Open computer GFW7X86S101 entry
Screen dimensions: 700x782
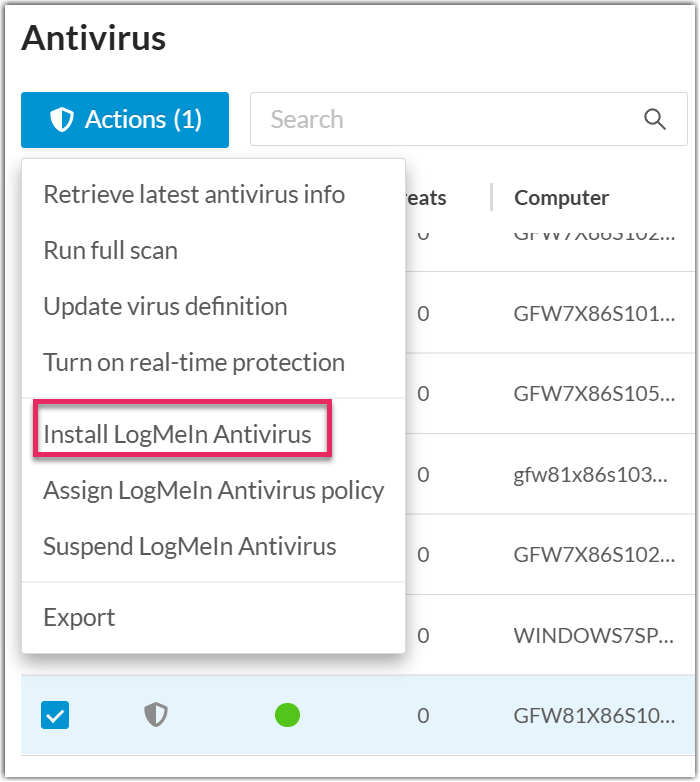(x=593, y=313)
